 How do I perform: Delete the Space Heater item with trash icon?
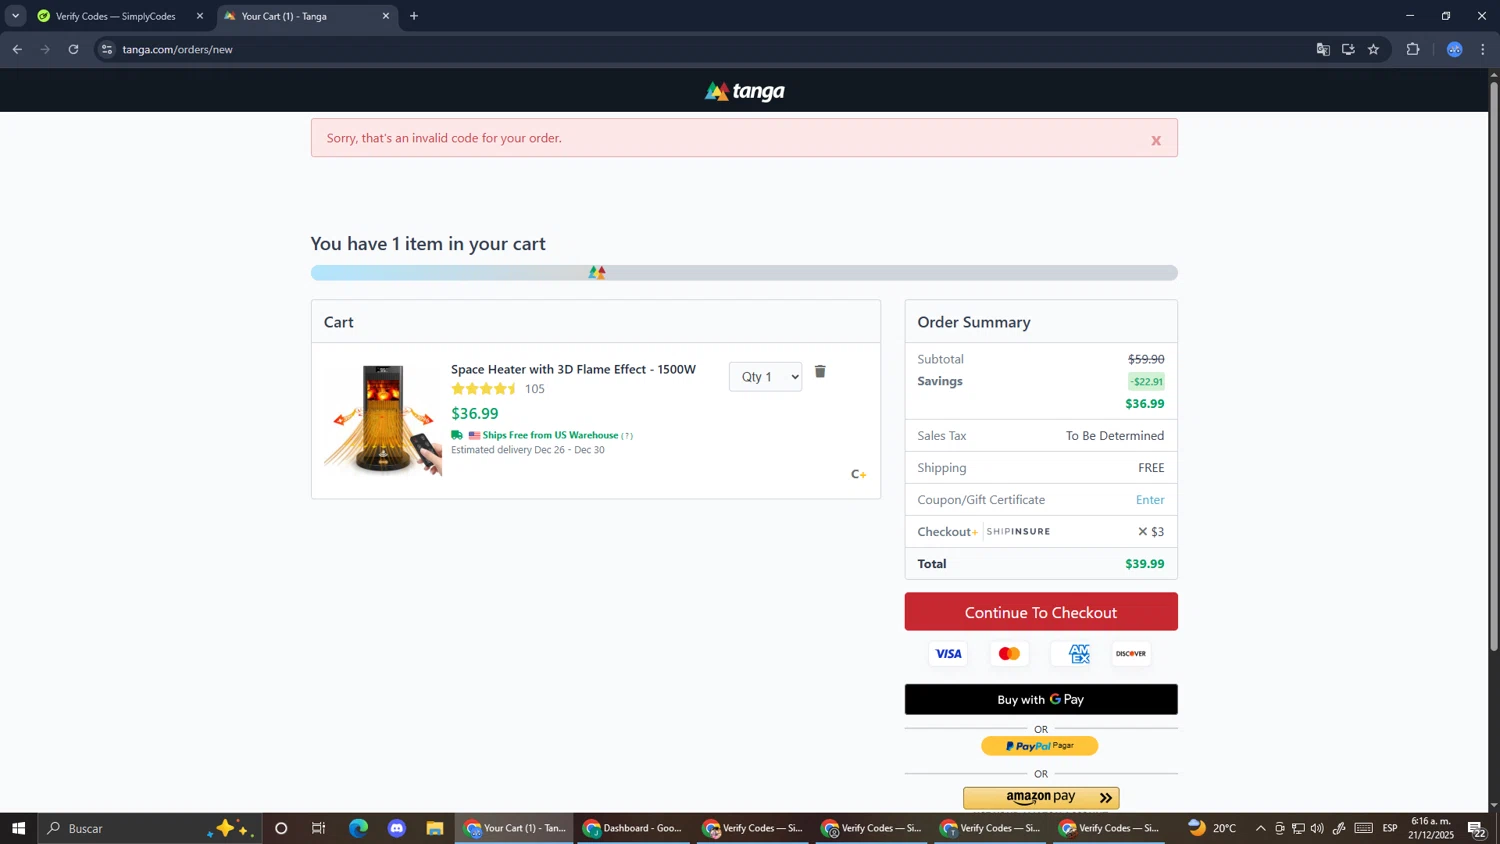[x=820, y=372]
